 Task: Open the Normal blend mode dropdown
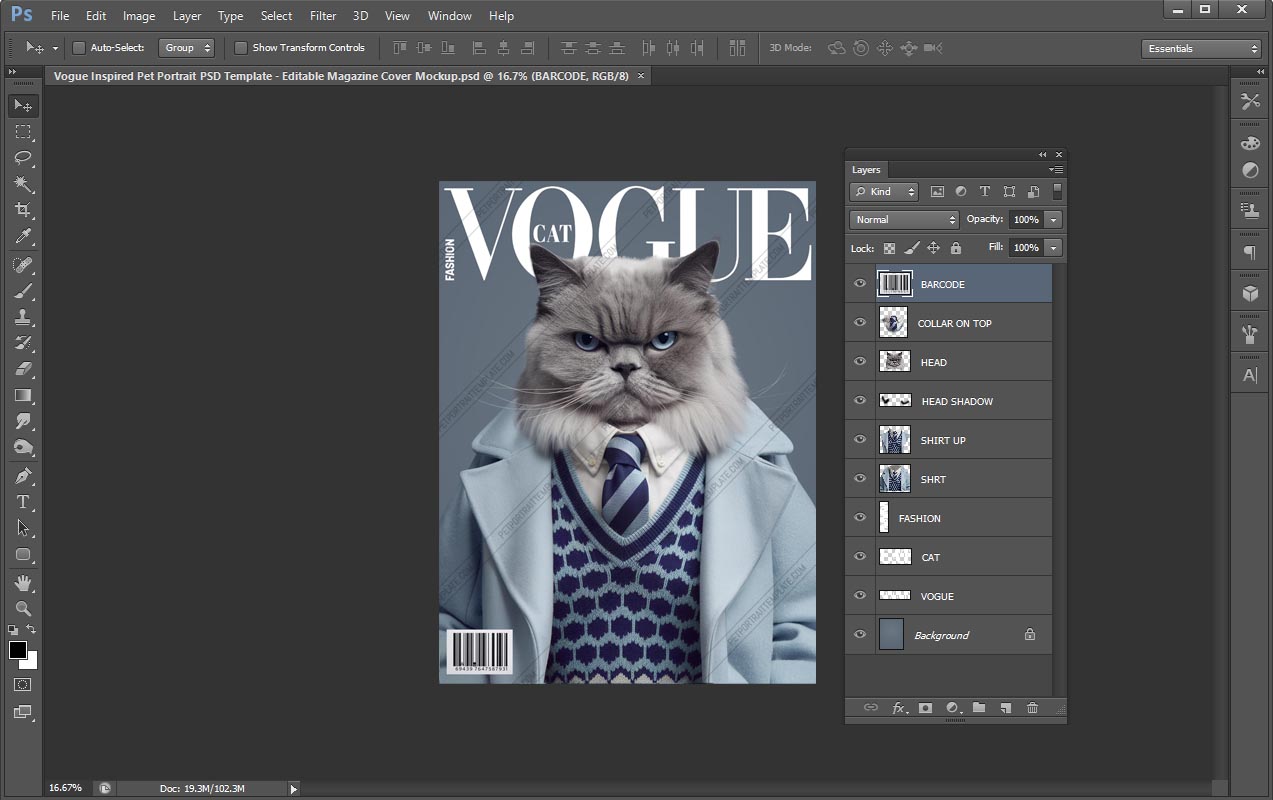pos(904,219)
